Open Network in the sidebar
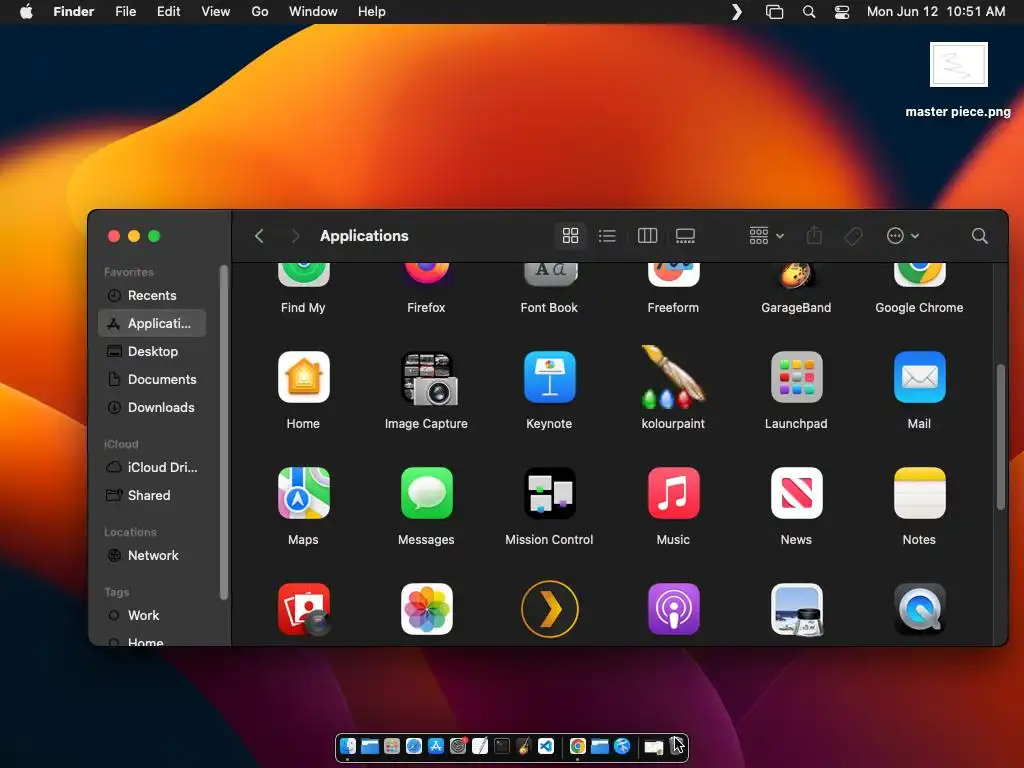 [152, 555]
